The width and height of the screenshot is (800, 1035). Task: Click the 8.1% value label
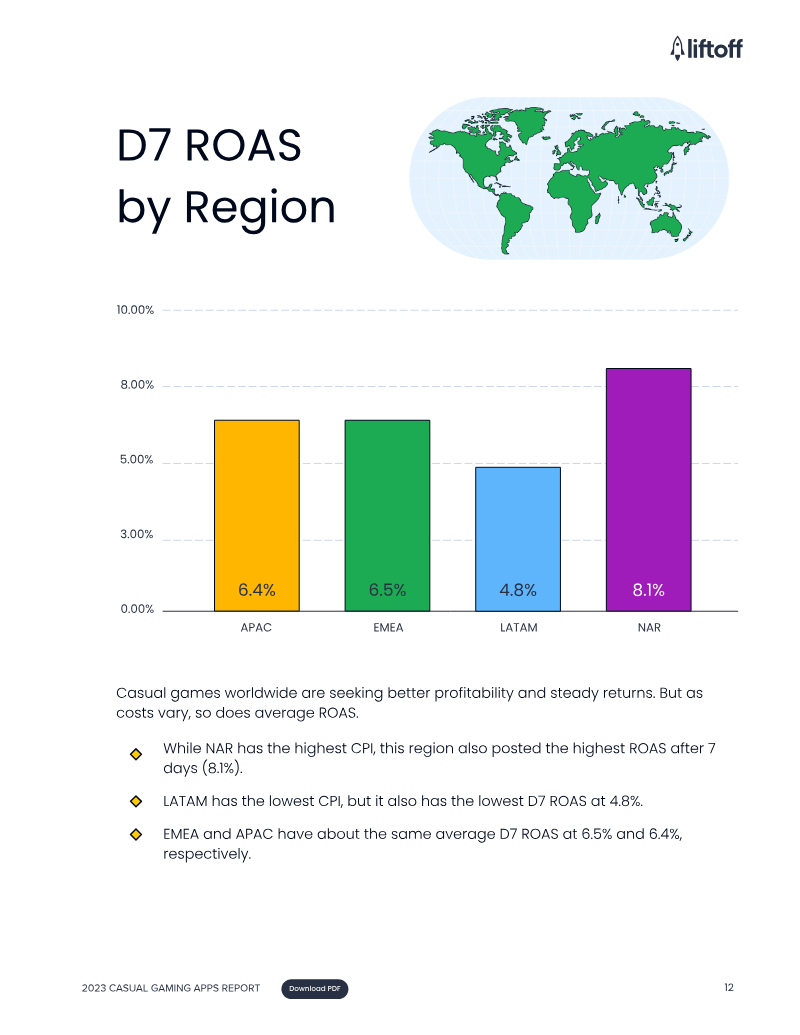tap(649, 589)
